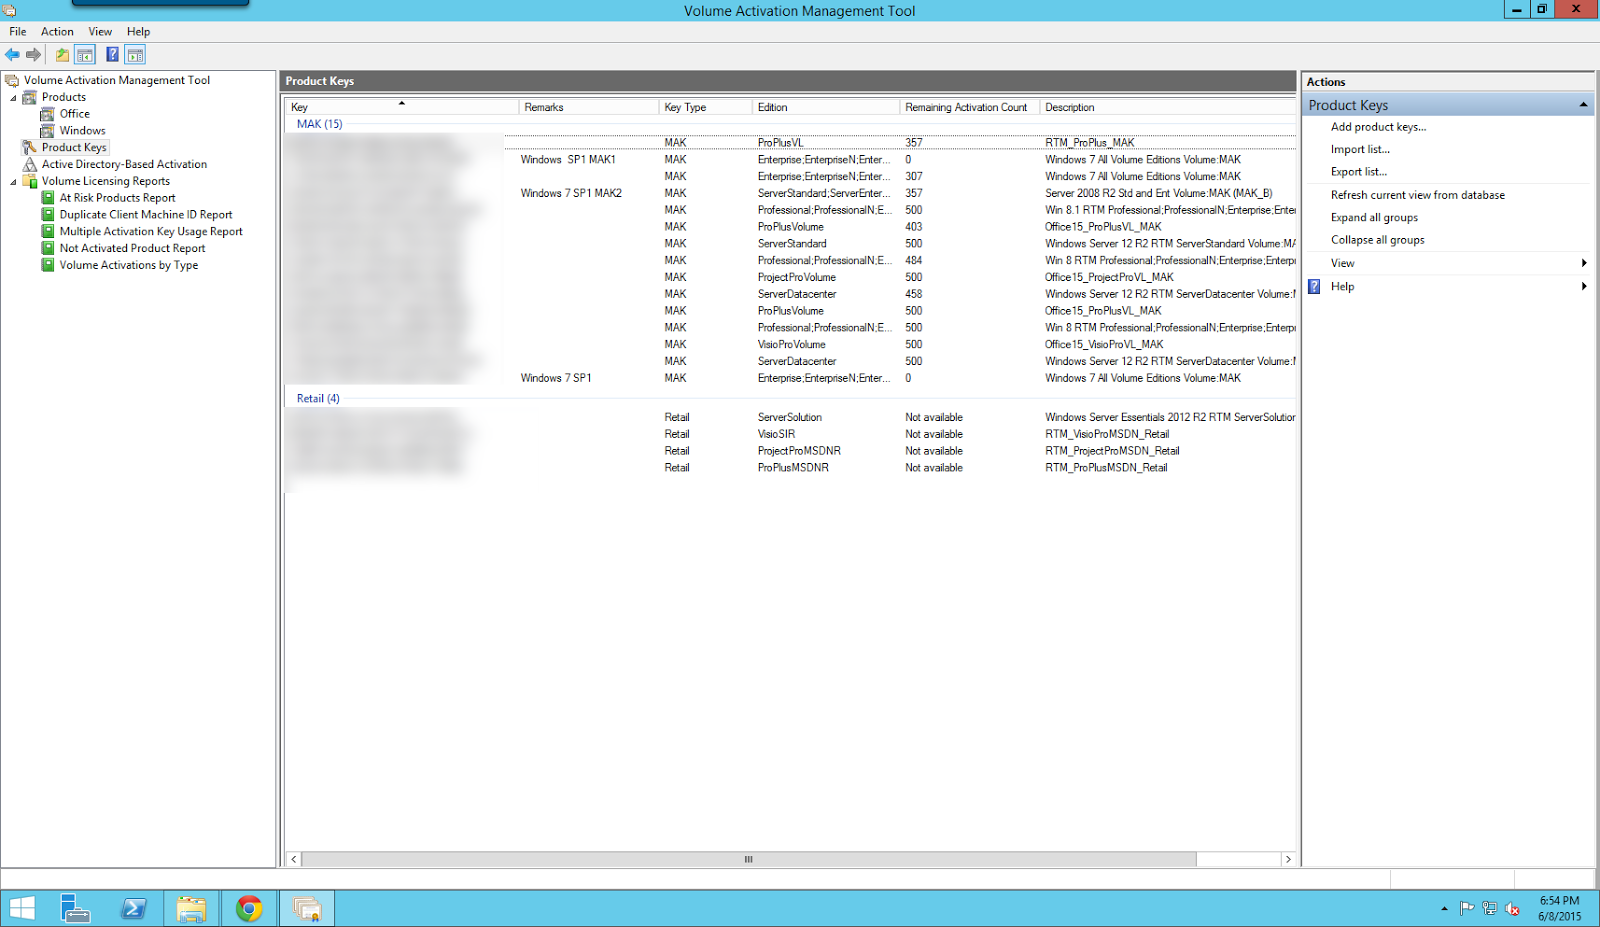Click the Active Directory-Based Activation icon
Viewport: 1600px width, 927px height.
(30, 164)
